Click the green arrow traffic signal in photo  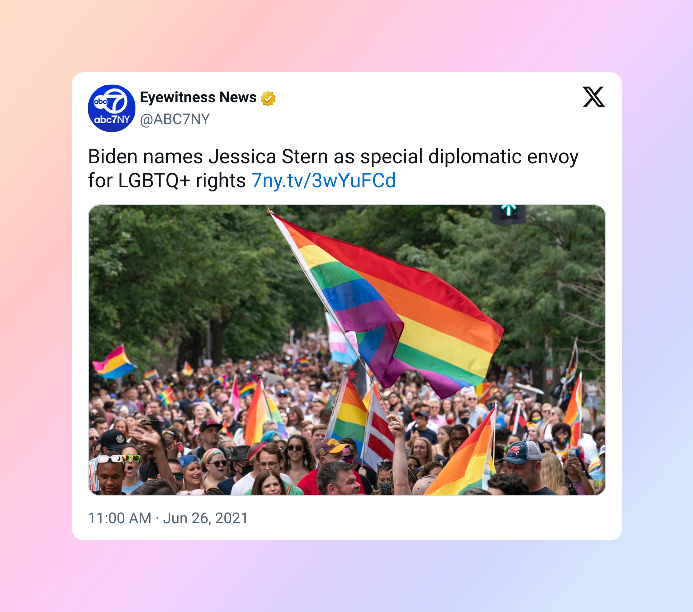coord(509,214)
